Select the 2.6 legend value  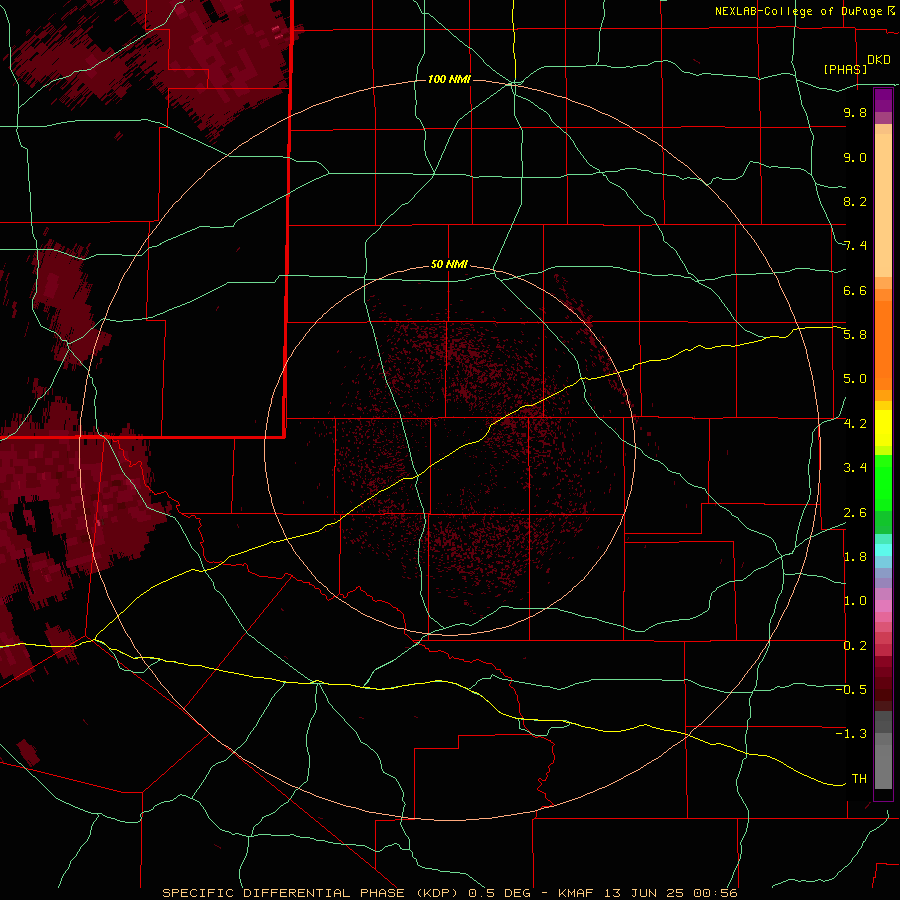click(x=855, y=513)
